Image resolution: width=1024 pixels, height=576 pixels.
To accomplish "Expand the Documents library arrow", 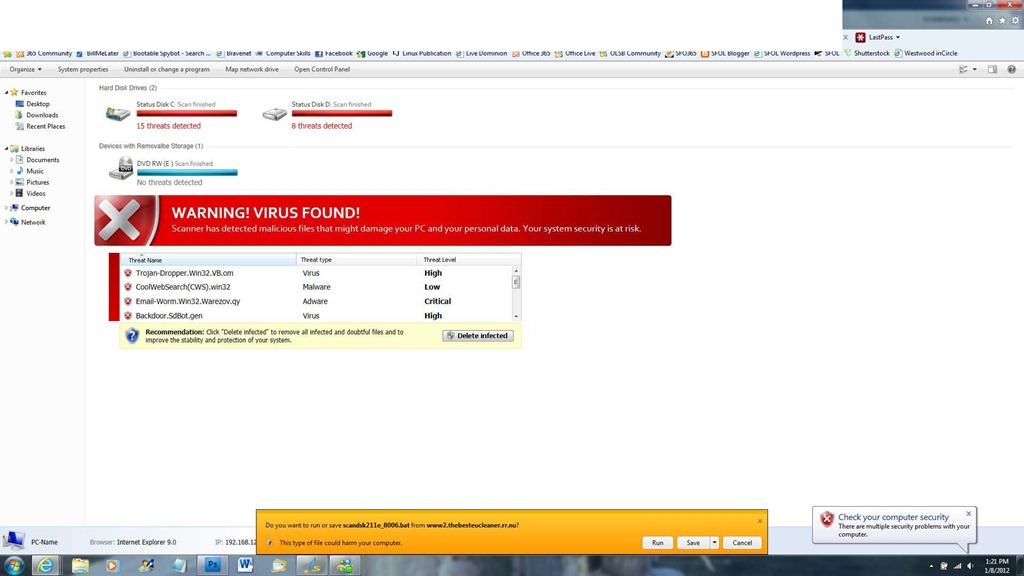I will tap(12, 160).
